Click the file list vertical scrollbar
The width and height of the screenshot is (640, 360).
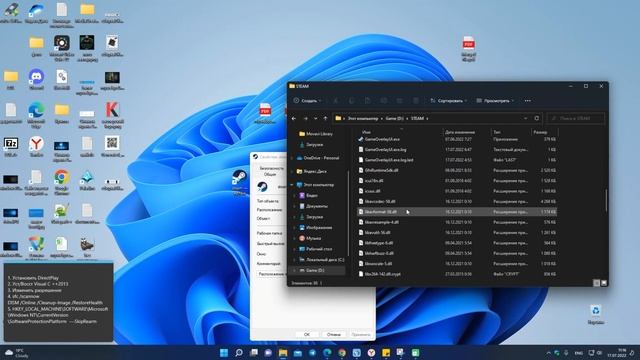click(x=607, y=200)
